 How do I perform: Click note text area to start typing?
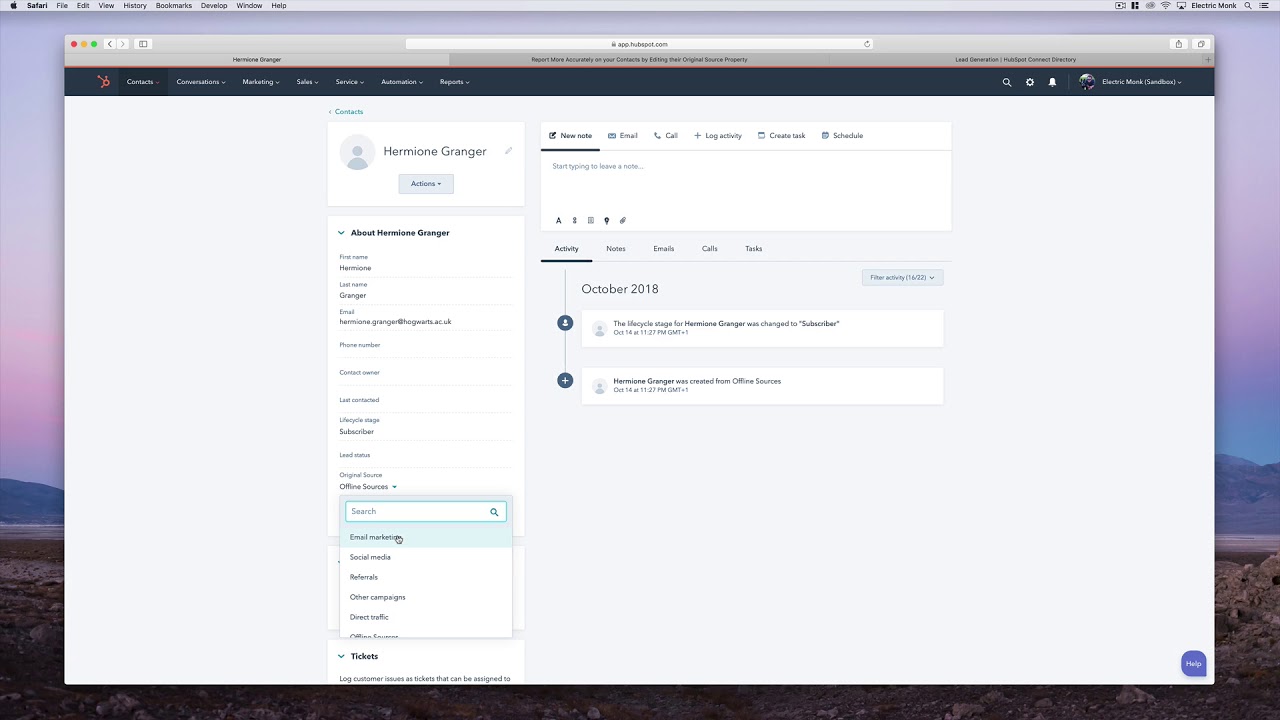(x=746, y=181)
